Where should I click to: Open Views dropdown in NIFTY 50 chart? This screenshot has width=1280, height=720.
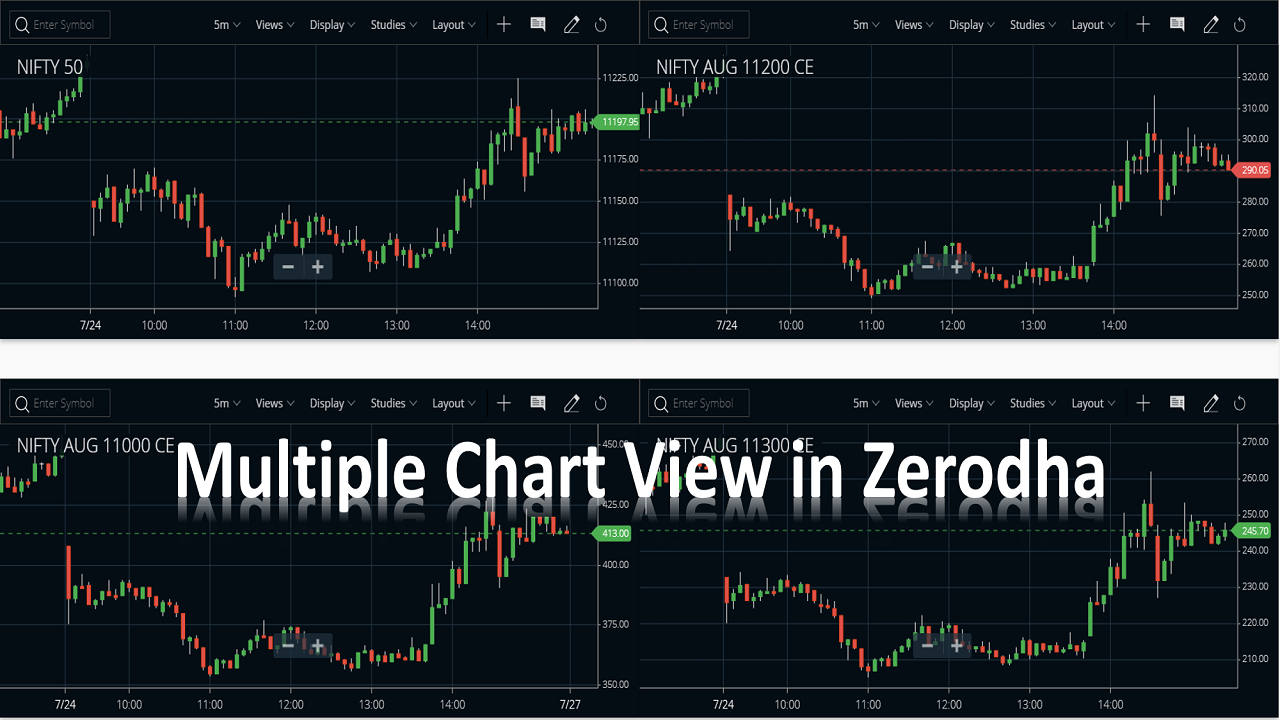(275, 25)
